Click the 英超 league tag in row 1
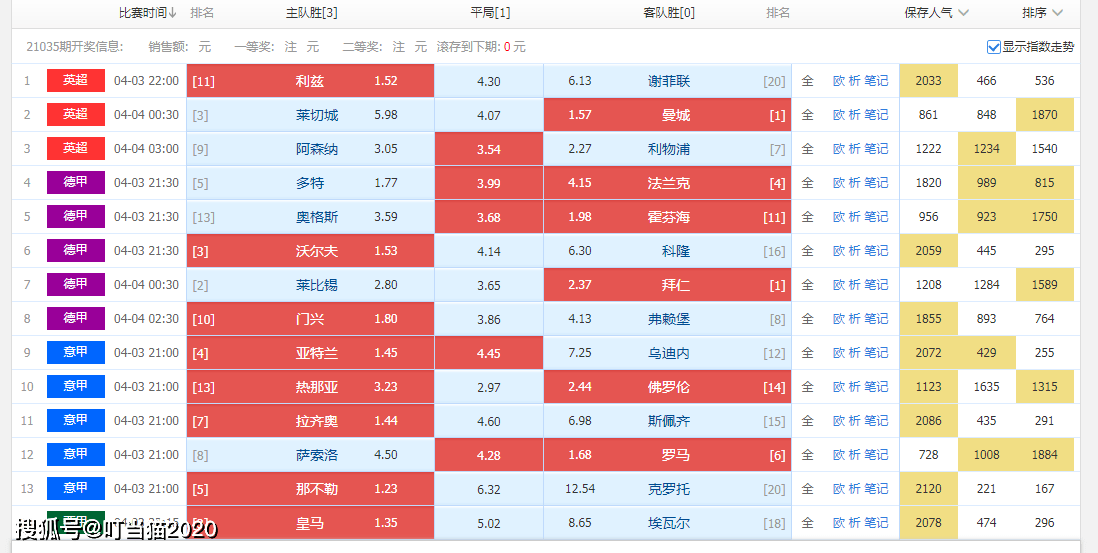This screenshot has height=553, width=1098. [76, 80]
